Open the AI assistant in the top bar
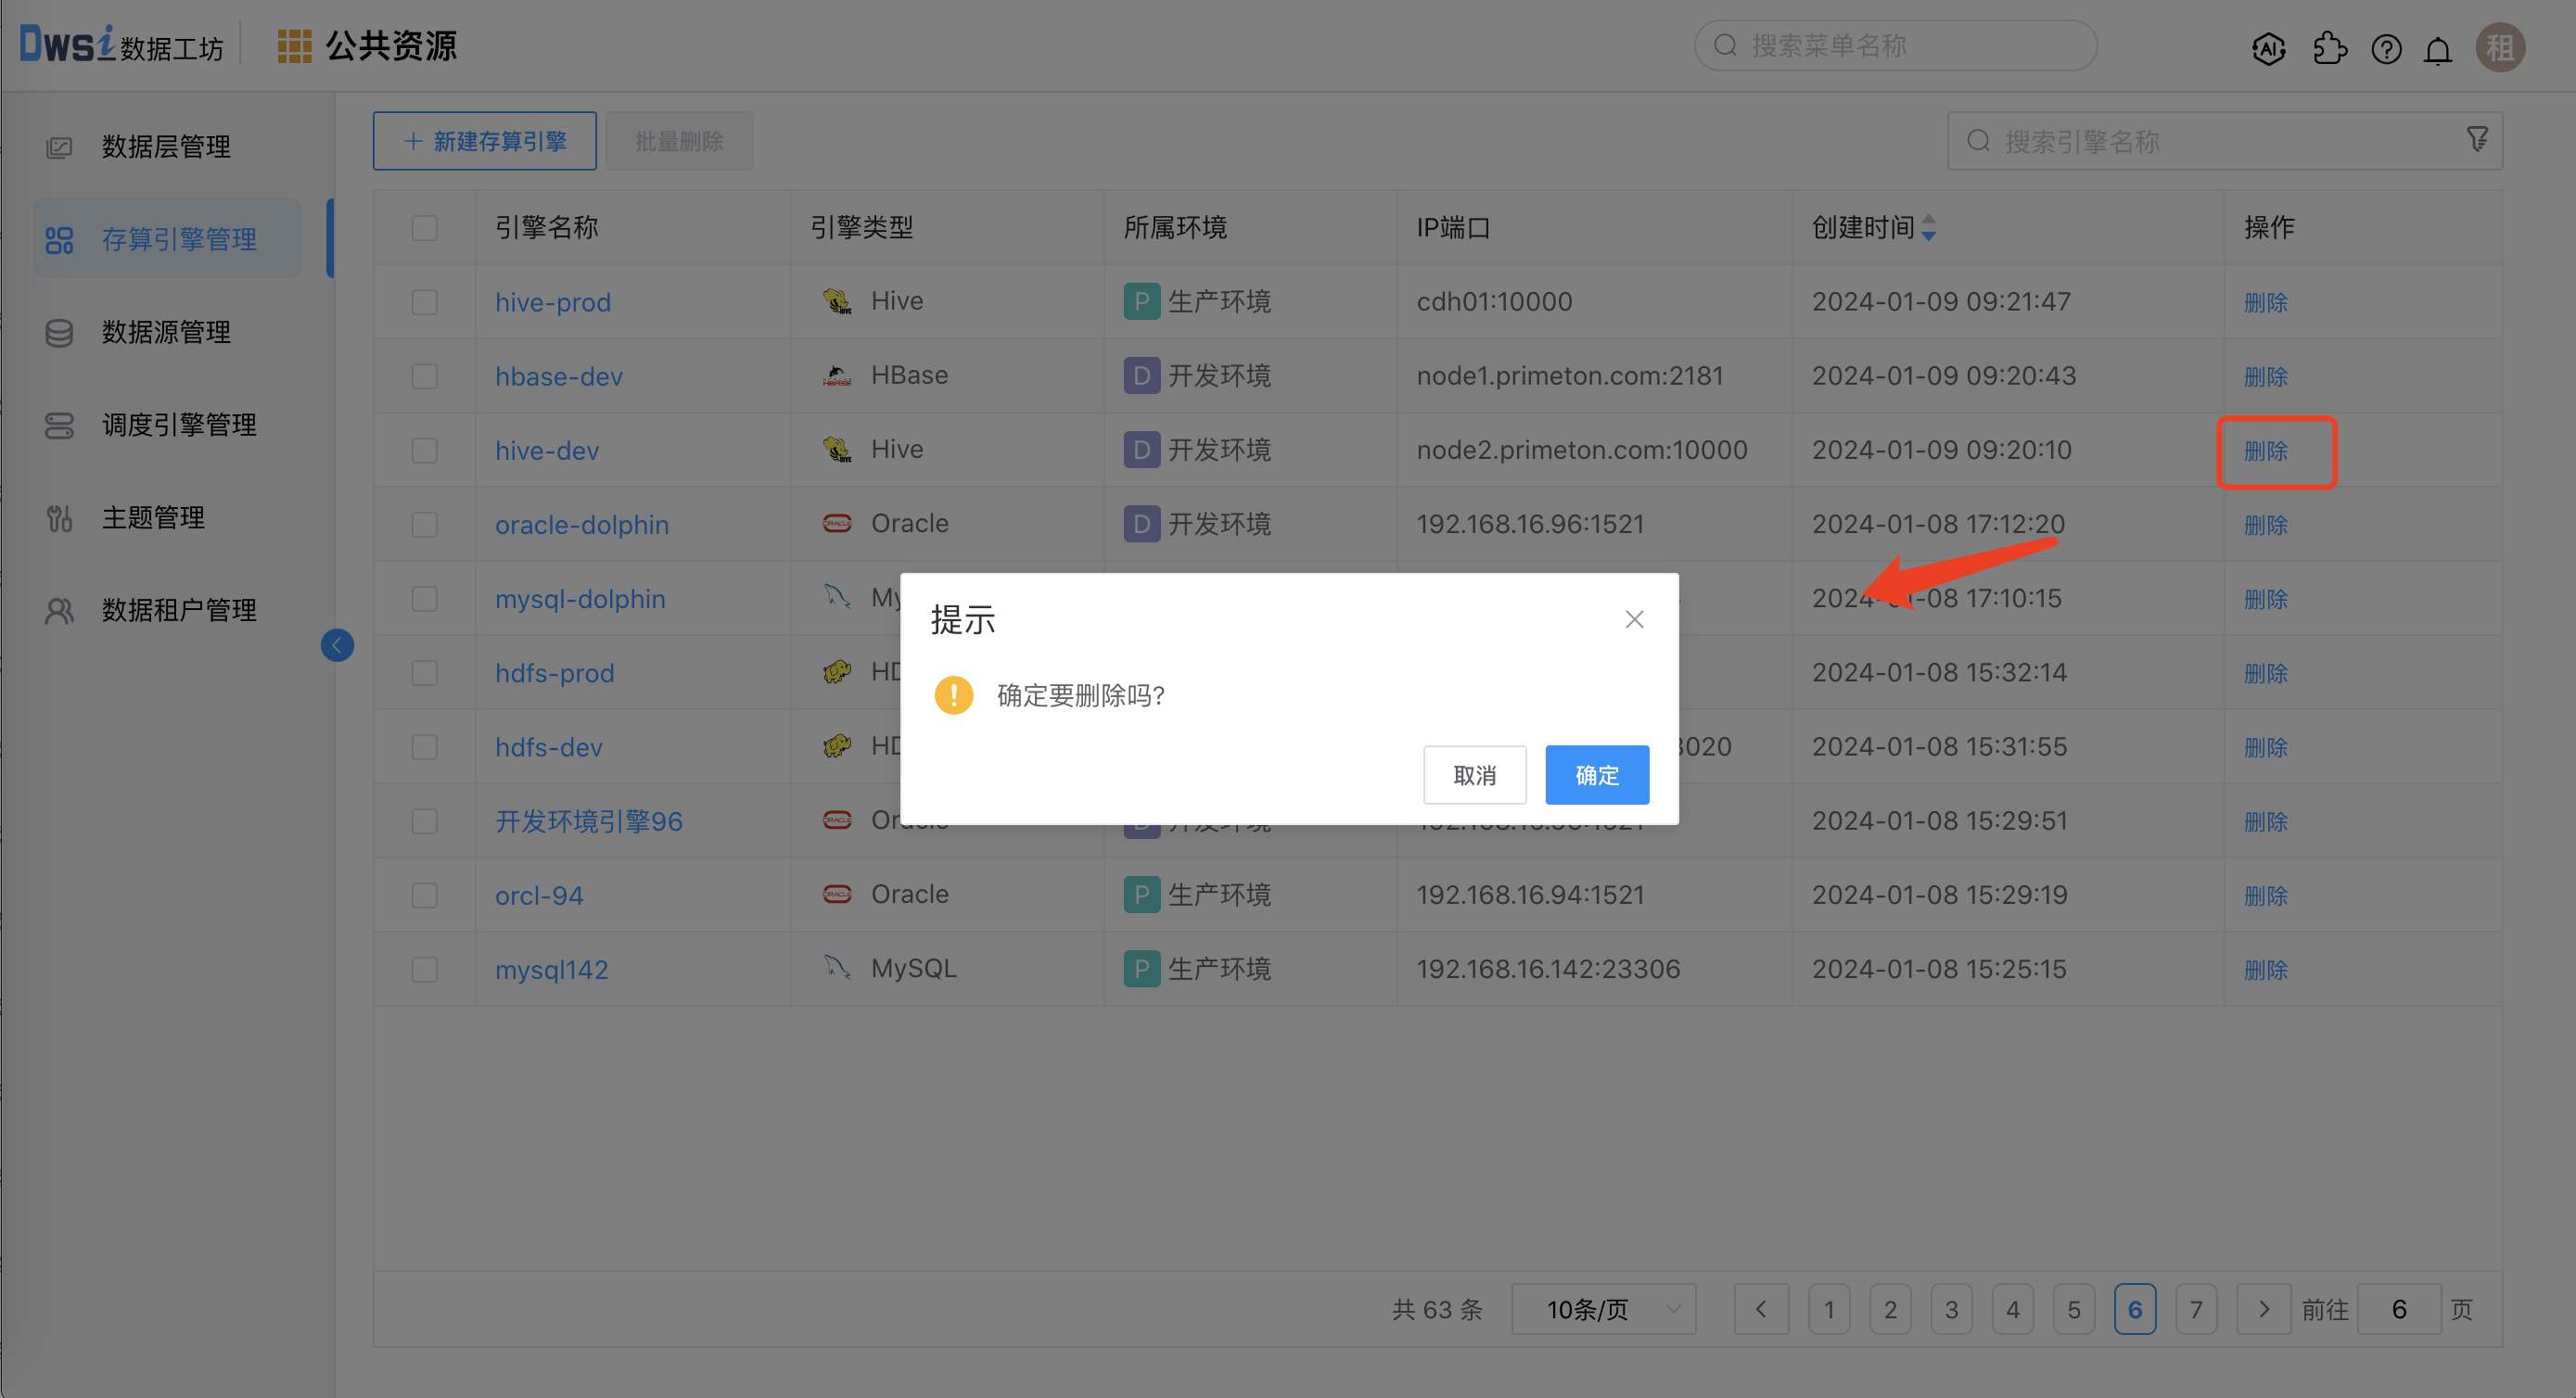Image resolution: width=2576 pixels, height=1398 pixels. (2268, 48)
